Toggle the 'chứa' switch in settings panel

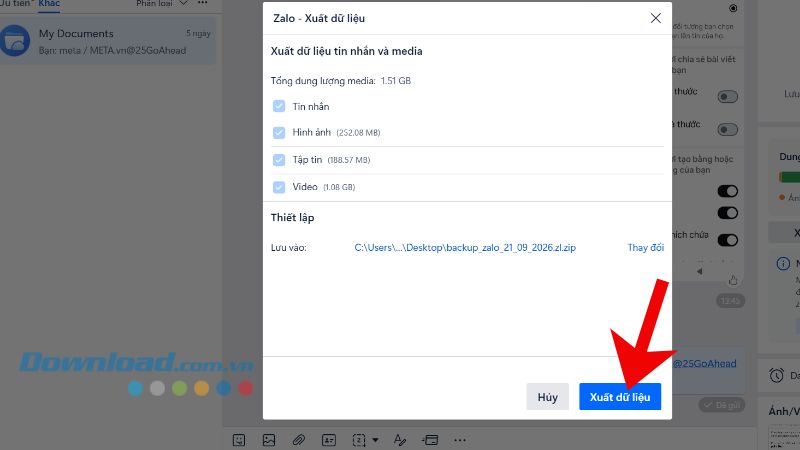tap(728, 240)
